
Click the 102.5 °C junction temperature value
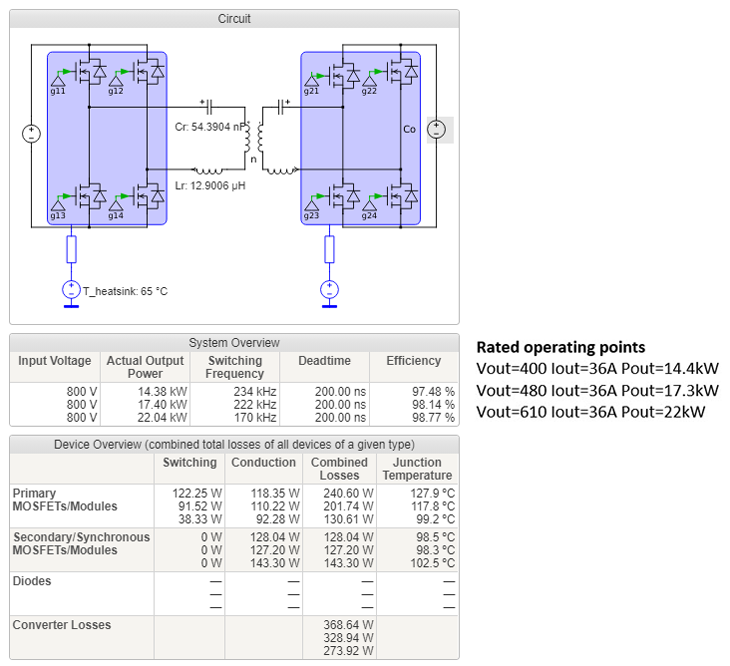point(433,563)
